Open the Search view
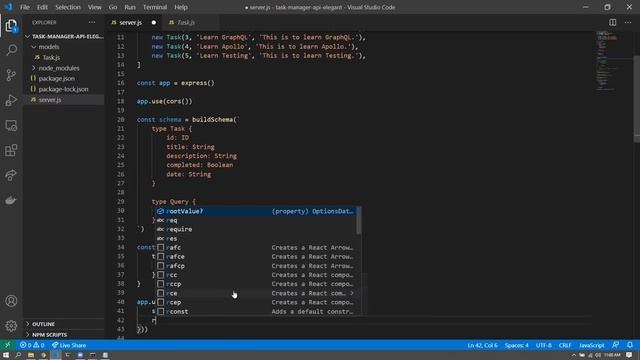The width and height of the screenshot is (640, 360). [x=11, y=50]
